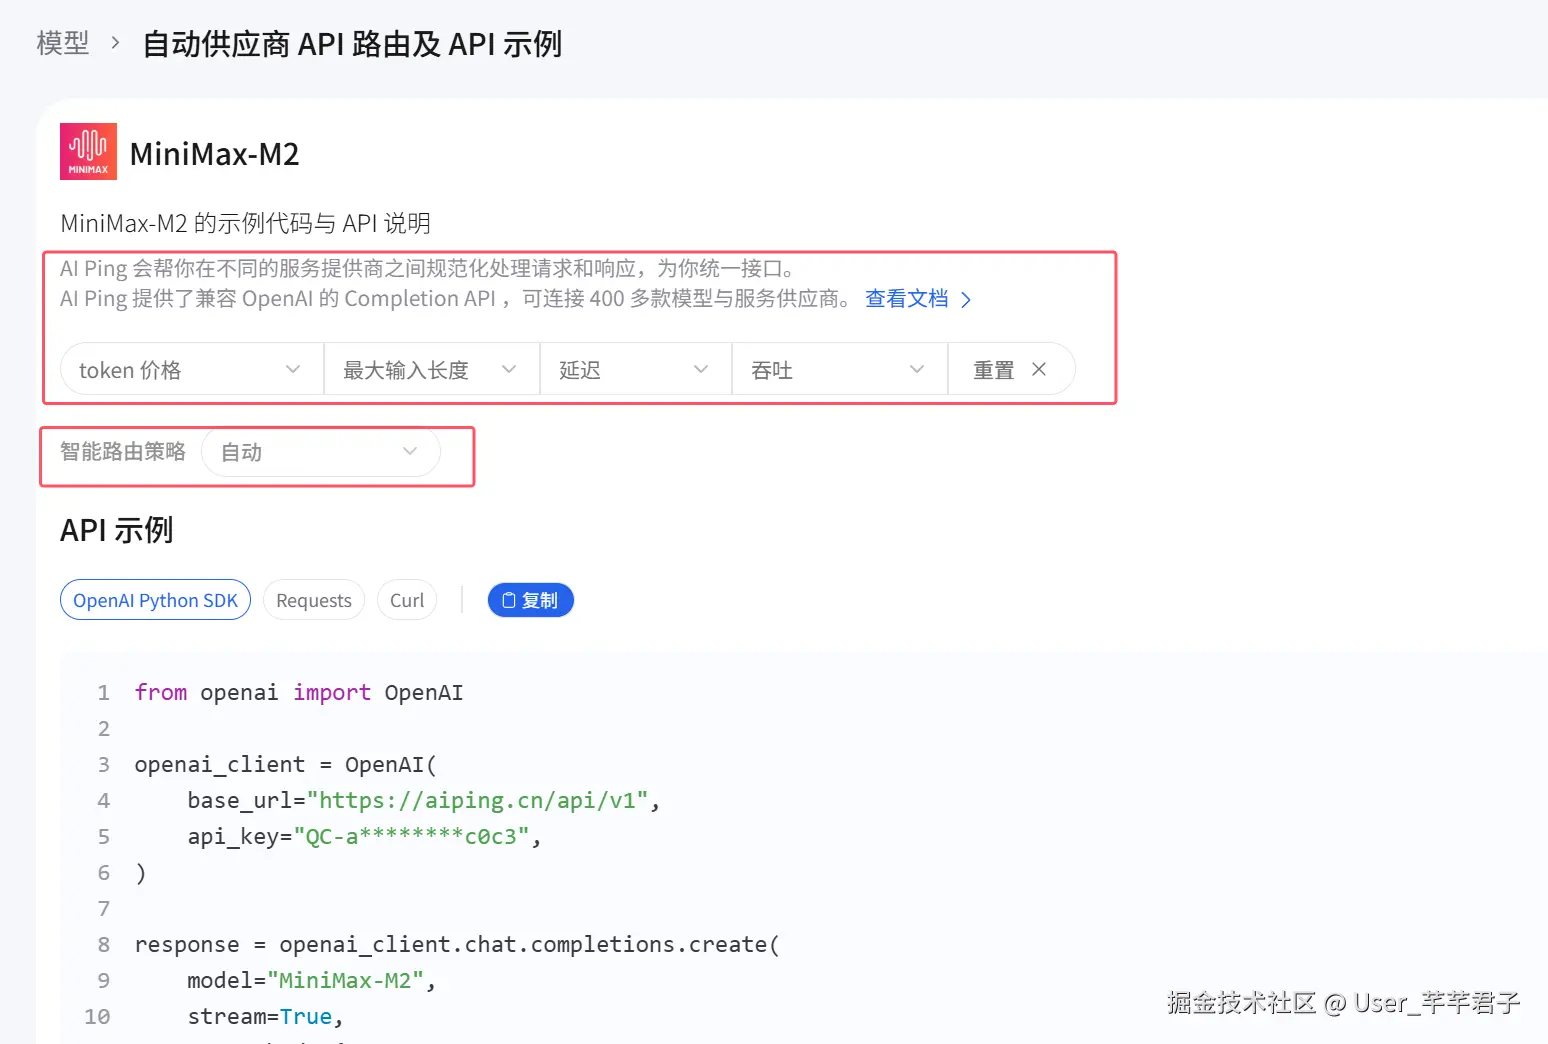The height and width of the screenshot is (1044, 1548).
Task: Open the token 价格 dropdown
Action: tap(192, 369)
